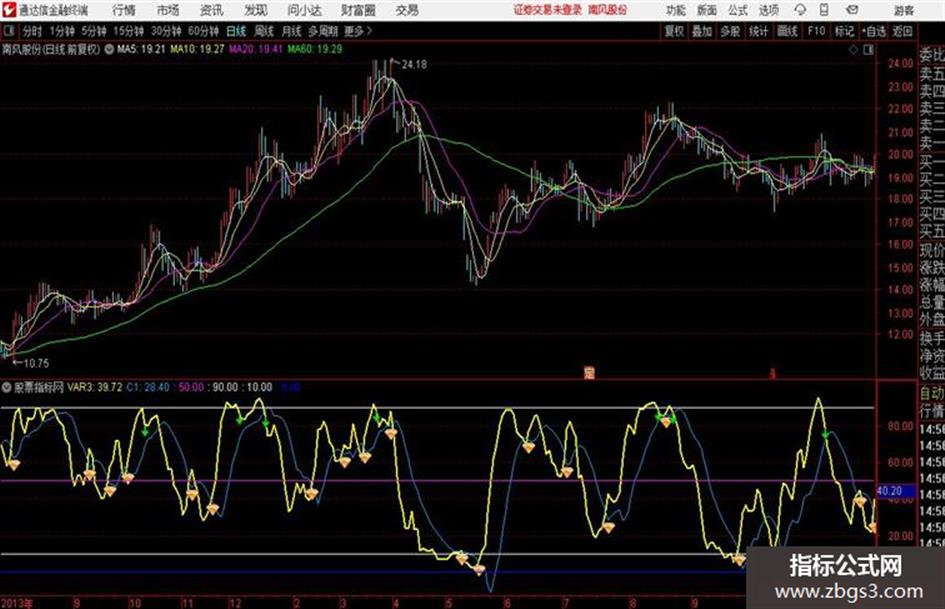The height and width of the screenshot is (609, 945).
Task: Select the 日线 daily chart period
Action: [236, 31]
